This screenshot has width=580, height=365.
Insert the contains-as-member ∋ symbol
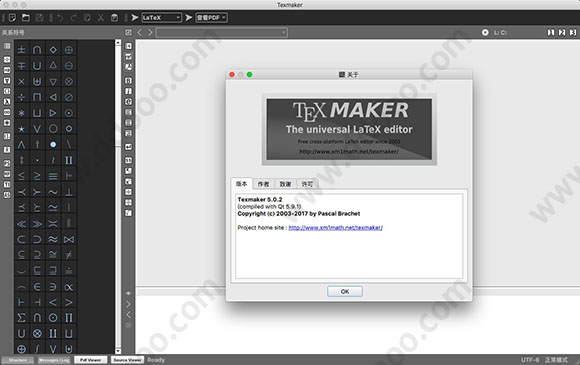53,287
